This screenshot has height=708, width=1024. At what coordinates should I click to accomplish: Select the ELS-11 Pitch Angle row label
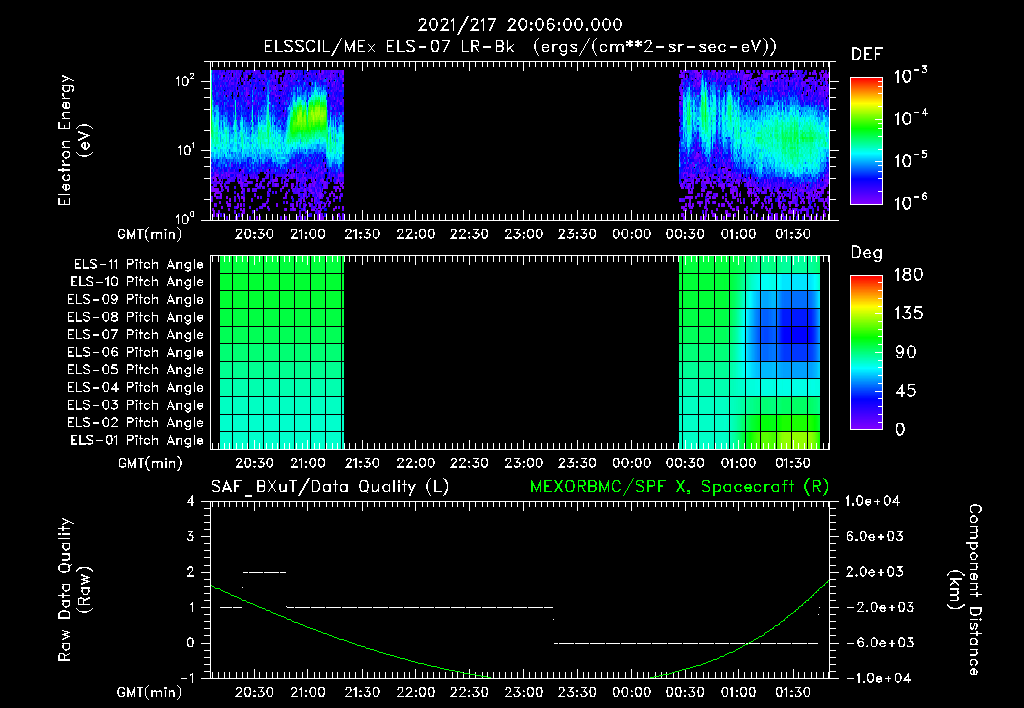click(138, 265)
